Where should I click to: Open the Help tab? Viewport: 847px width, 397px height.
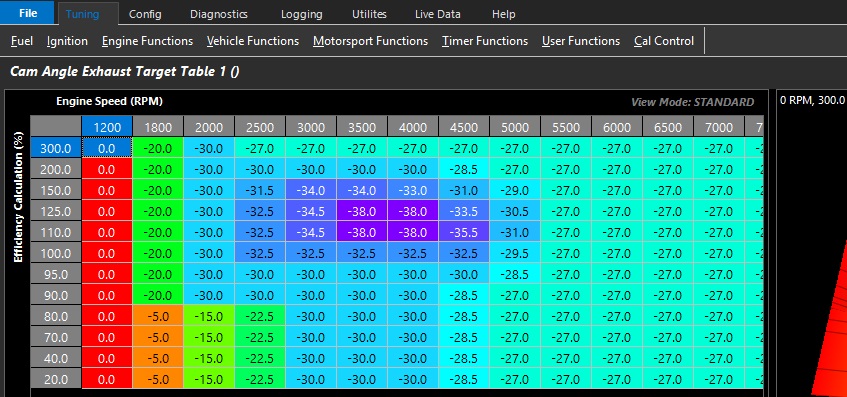click(503, 14)
